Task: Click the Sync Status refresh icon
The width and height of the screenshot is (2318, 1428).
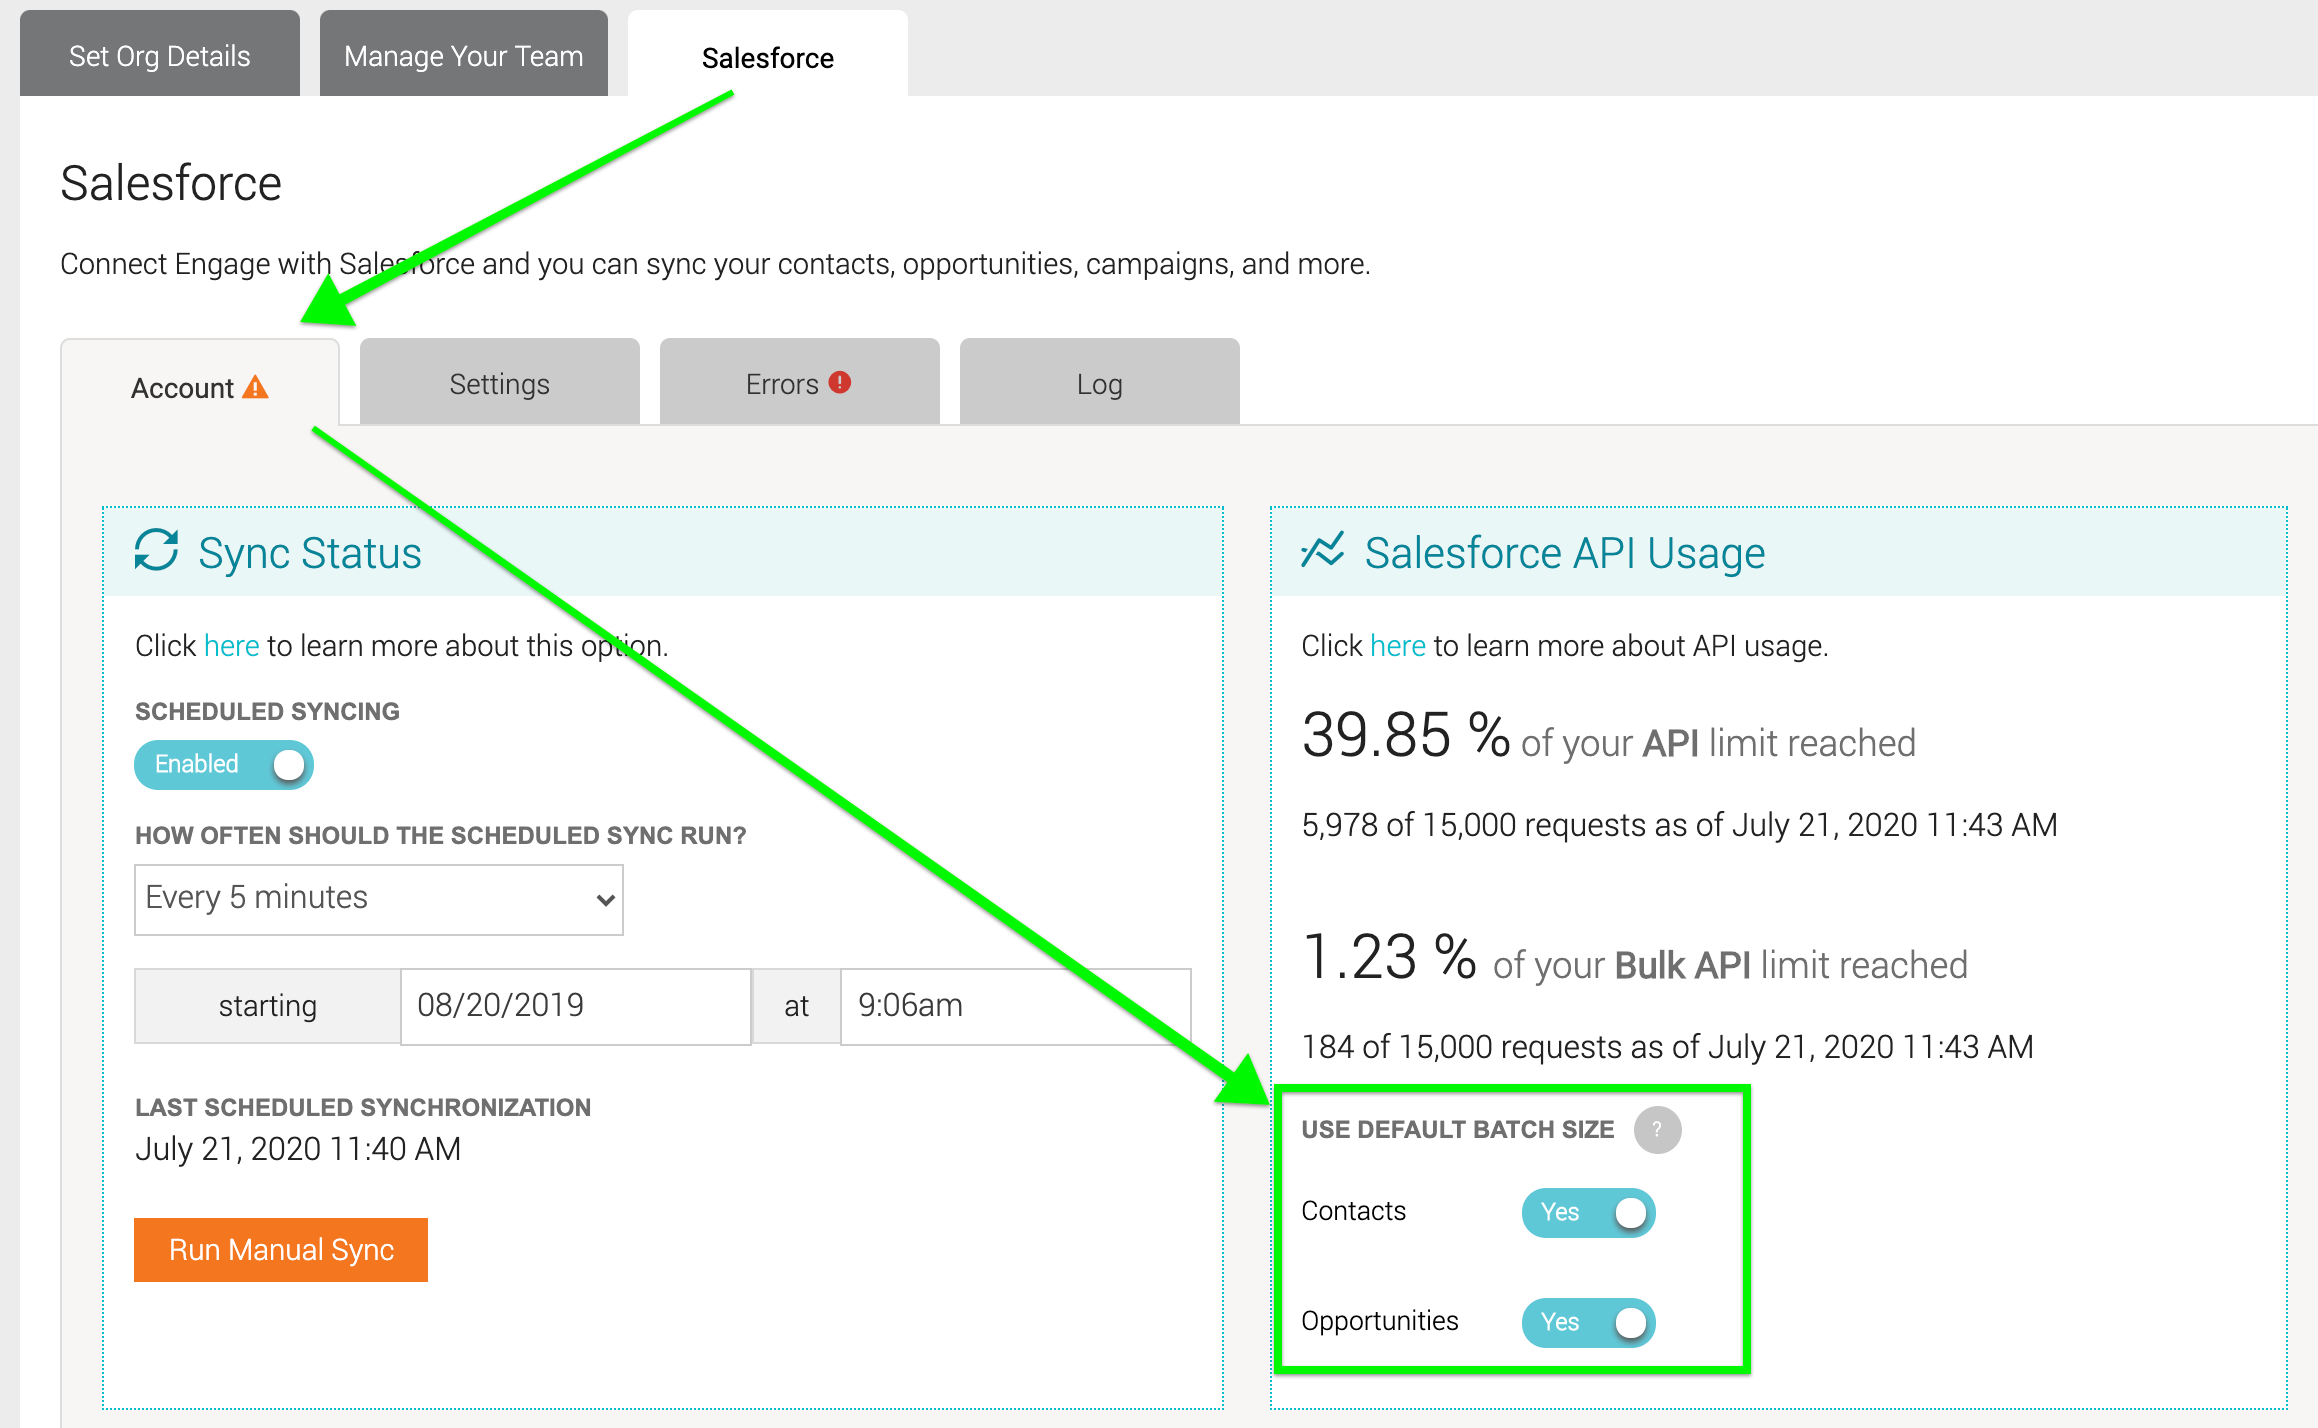Action: [x=157, y=550]
